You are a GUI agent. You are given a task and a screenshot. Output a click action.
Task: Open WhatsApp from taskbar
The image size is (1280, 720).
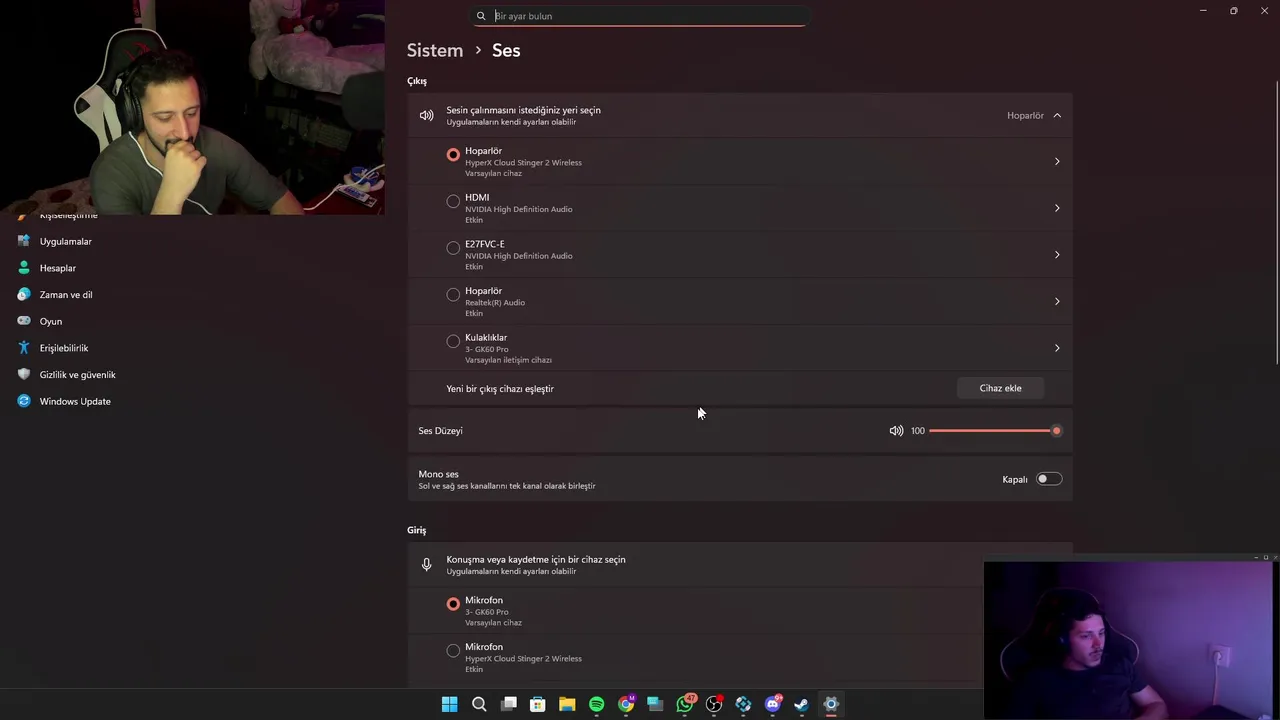click(685, 704)
